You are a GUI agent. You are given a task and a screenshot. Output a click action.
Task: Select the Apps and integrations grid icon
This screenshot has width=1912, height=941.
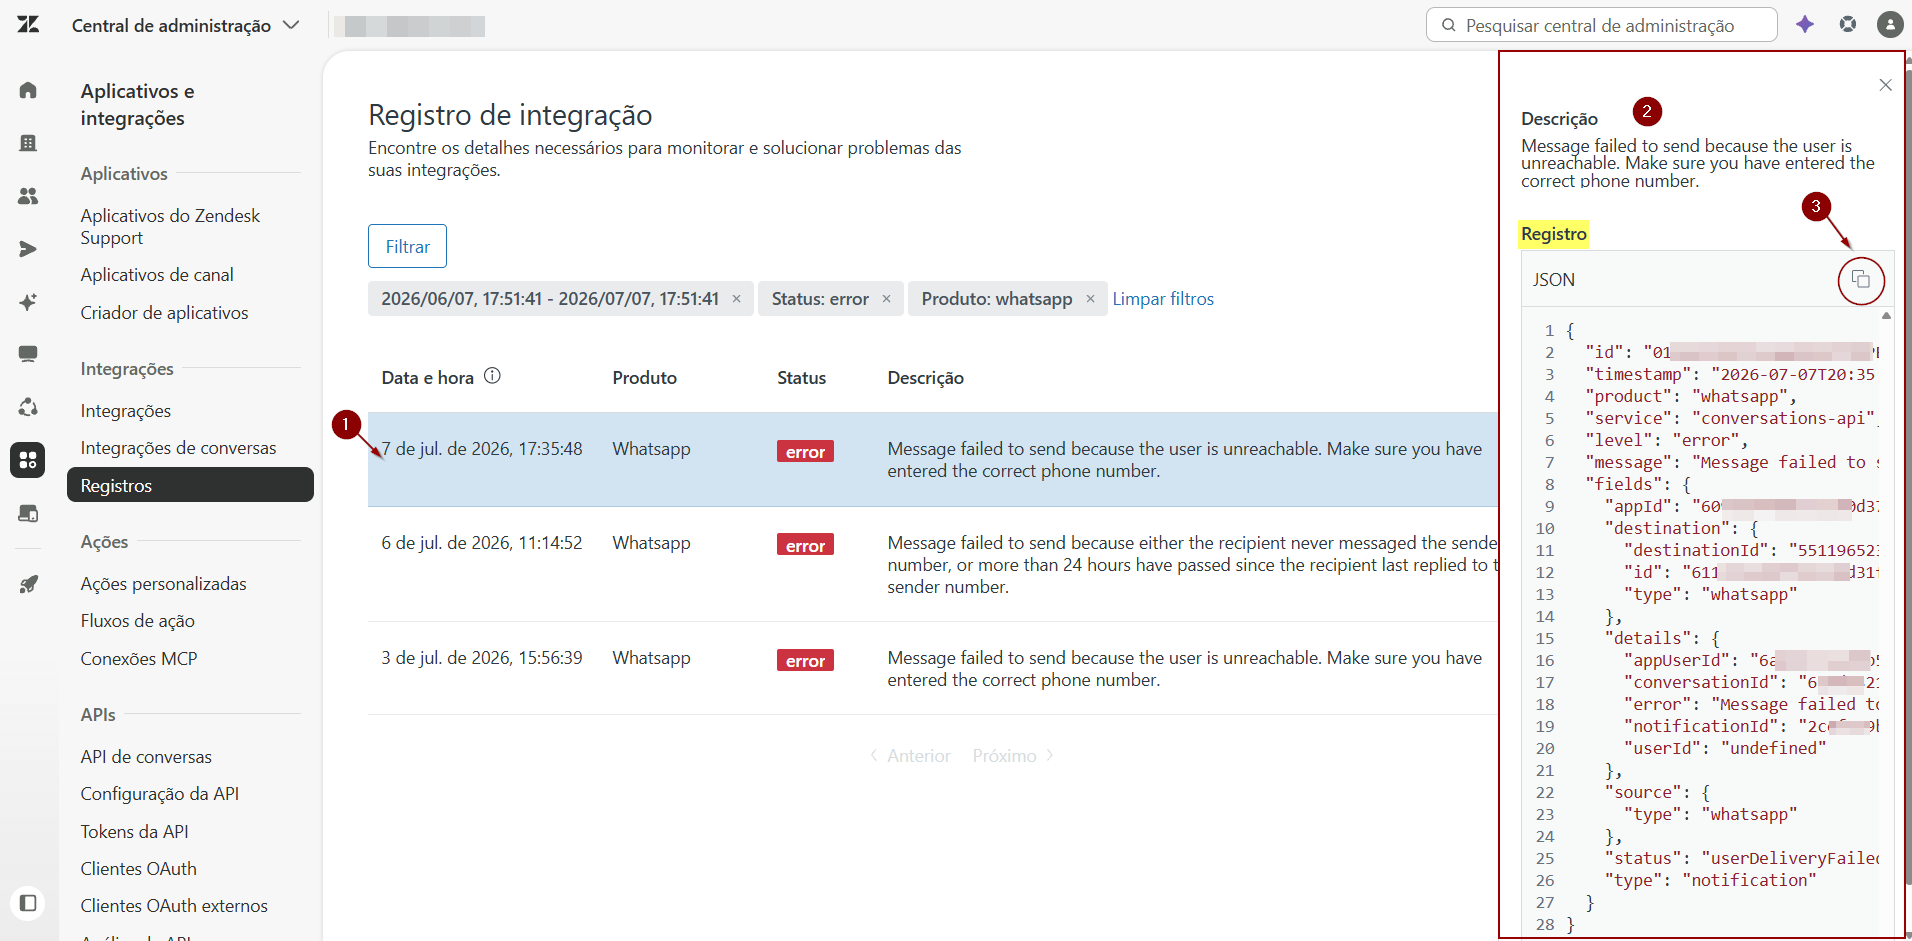click(28, 460)
